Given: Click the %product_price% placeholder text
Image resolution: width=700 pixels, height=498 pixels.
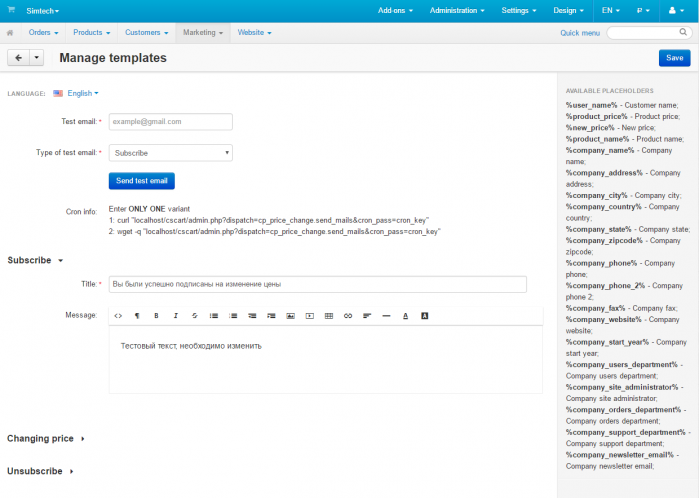Looking at the screenshot, I should point(596,116).
